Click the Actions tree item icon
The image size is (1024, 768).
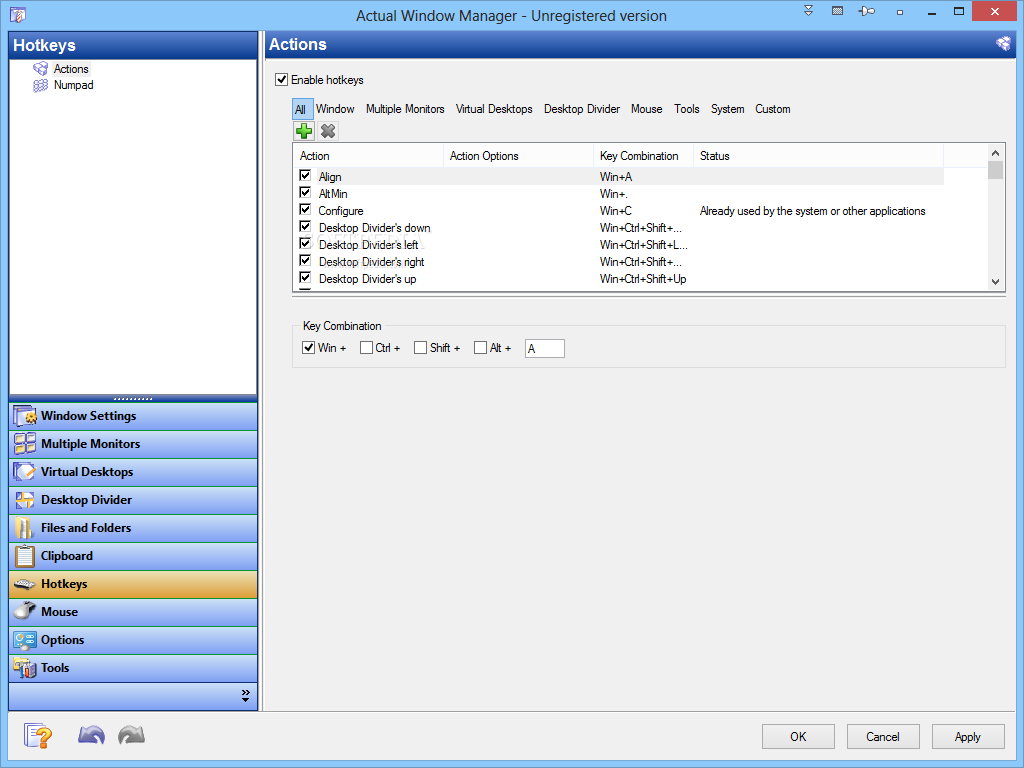tap(40, 69)
